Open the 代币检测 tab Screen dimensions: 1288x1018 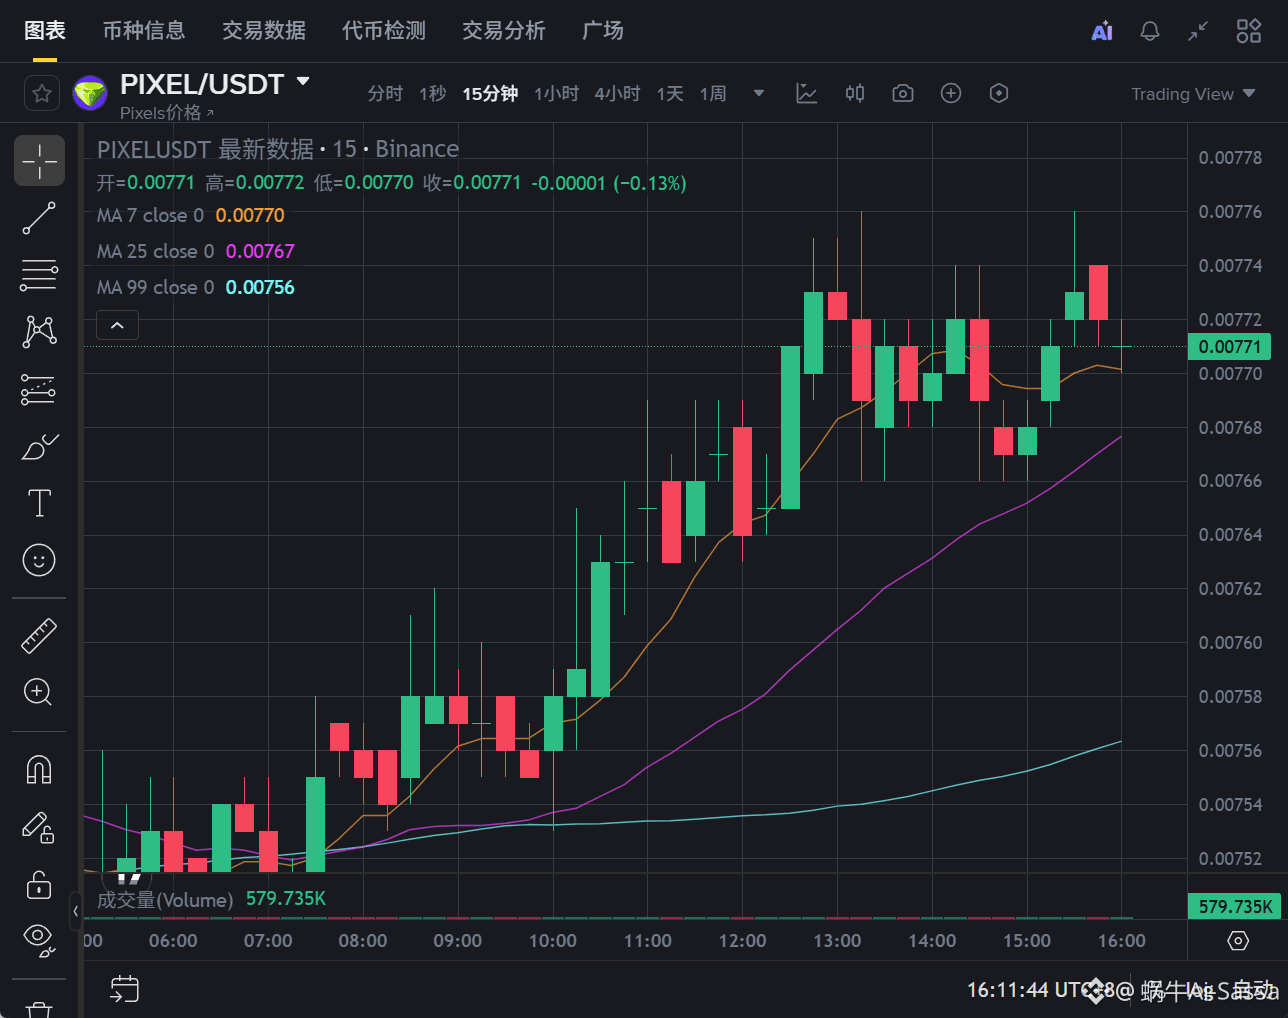tap(384, 31)
